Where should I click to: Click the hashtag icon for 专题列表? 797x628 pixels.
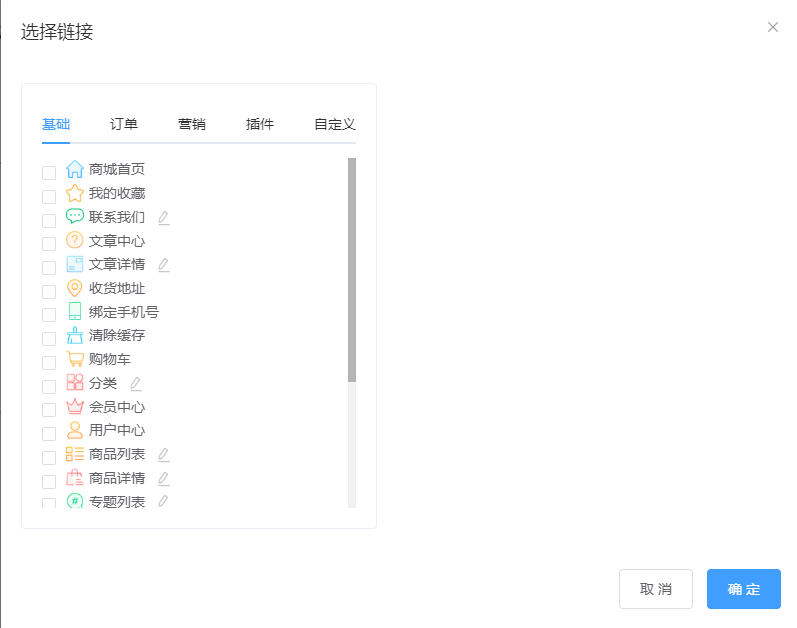75,500
